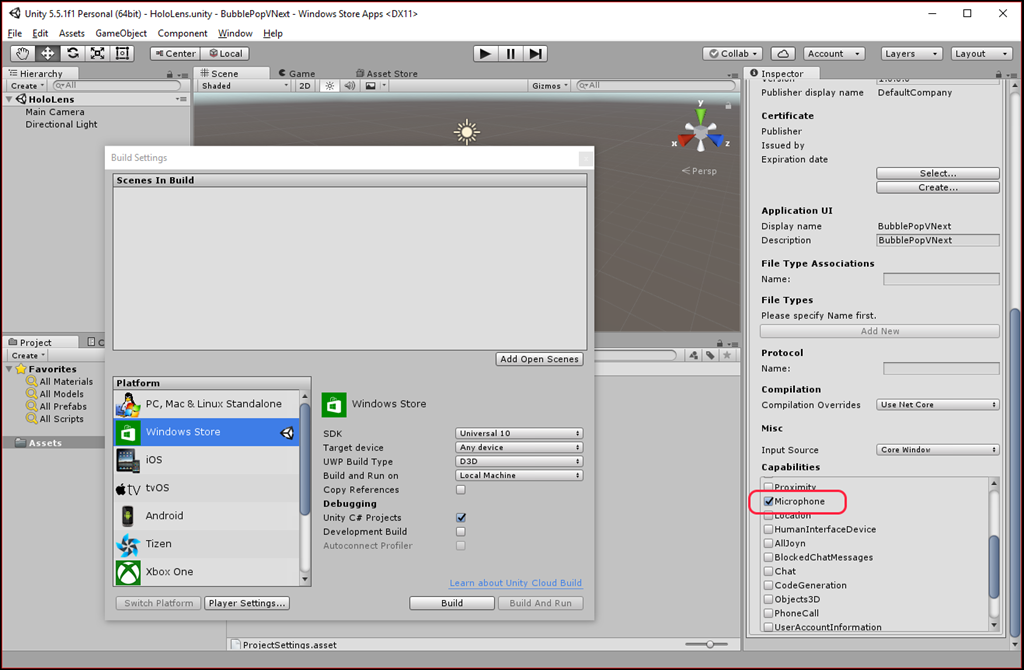
Task: Open the Layers dropdown
Action: coord(912,54)
